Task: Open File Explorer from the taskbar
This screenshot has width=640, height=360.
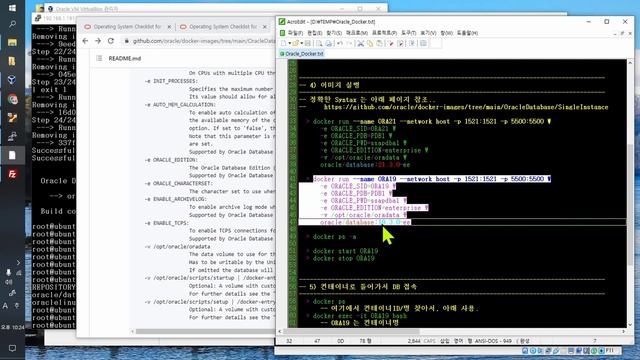Action: click(12, 42)
